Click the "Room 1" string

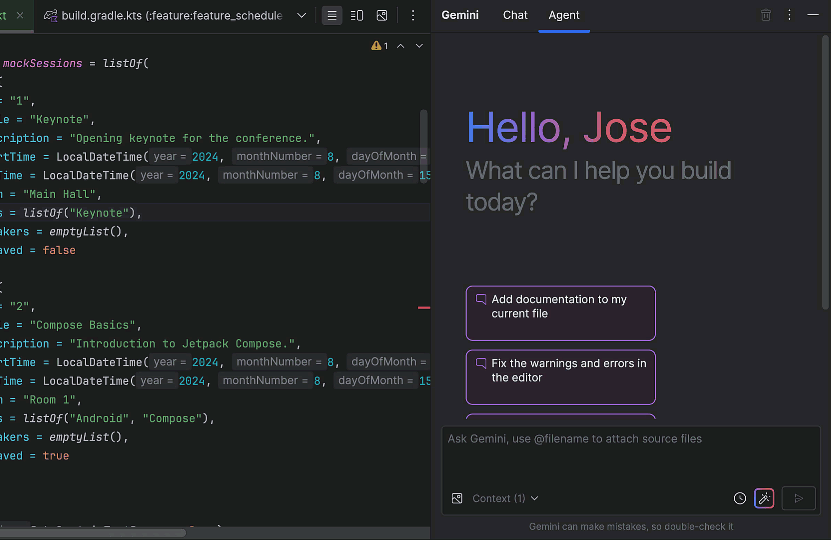(49, 400)
